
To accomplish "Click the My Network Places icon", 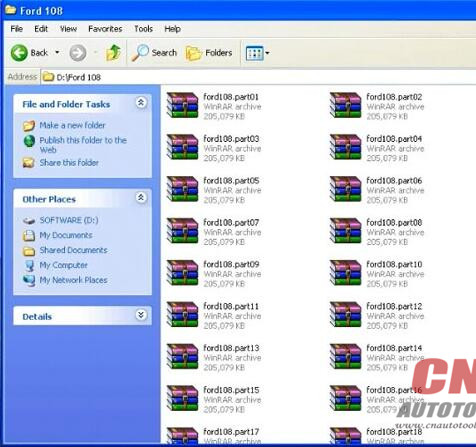I will pyautogui.click(x=29, y=280).
